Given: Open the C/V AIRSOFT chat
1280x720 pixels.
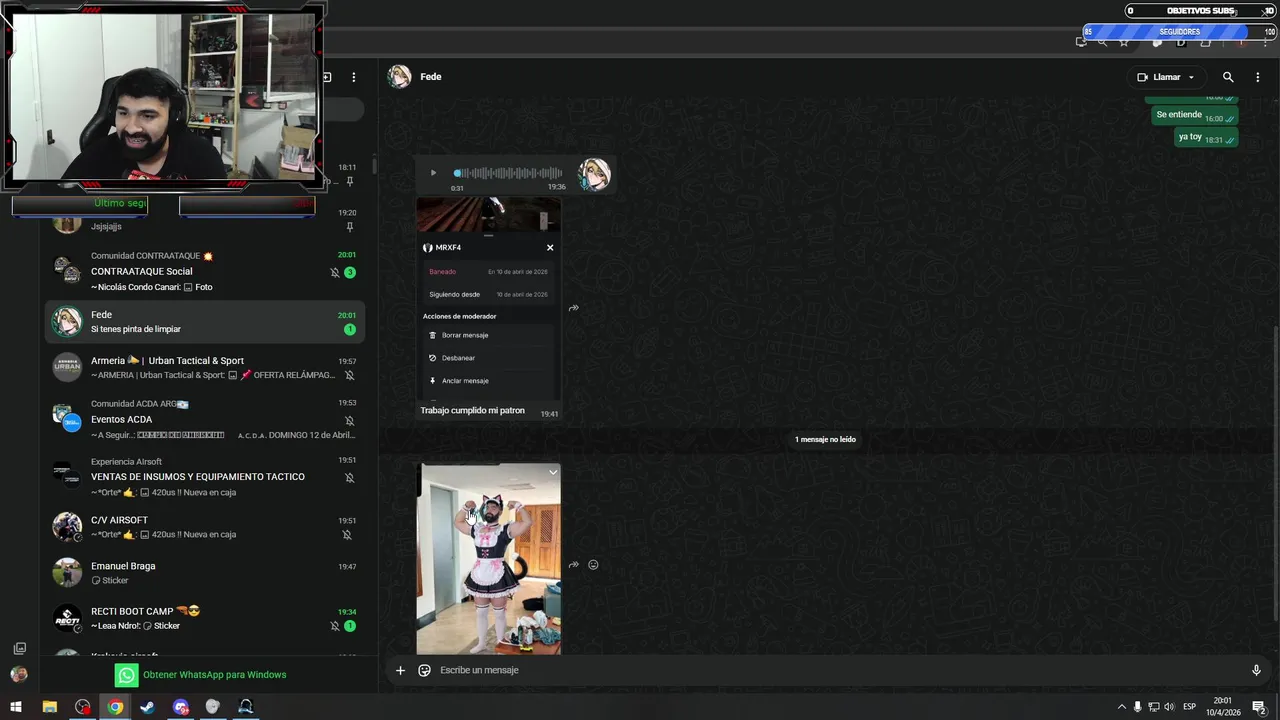Looking at the screenshot, I should point(204,526).
